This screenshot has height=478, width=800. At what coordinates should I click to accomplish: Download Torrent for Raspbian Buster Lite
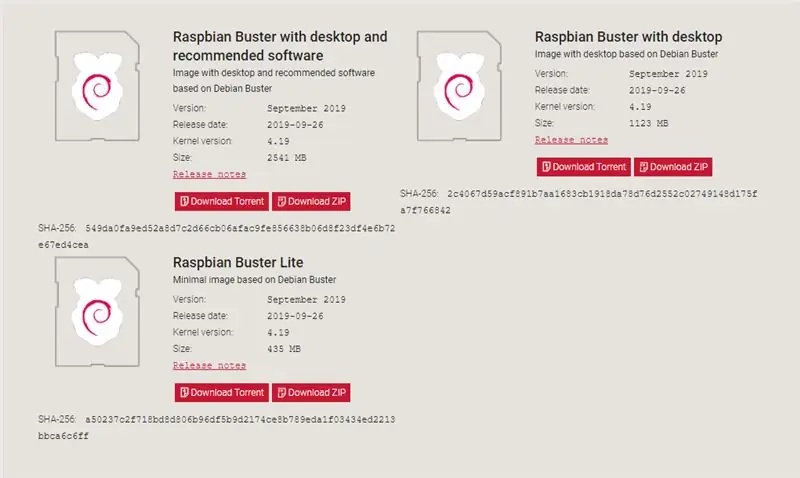pyautogui.click(x=221, y=393)
